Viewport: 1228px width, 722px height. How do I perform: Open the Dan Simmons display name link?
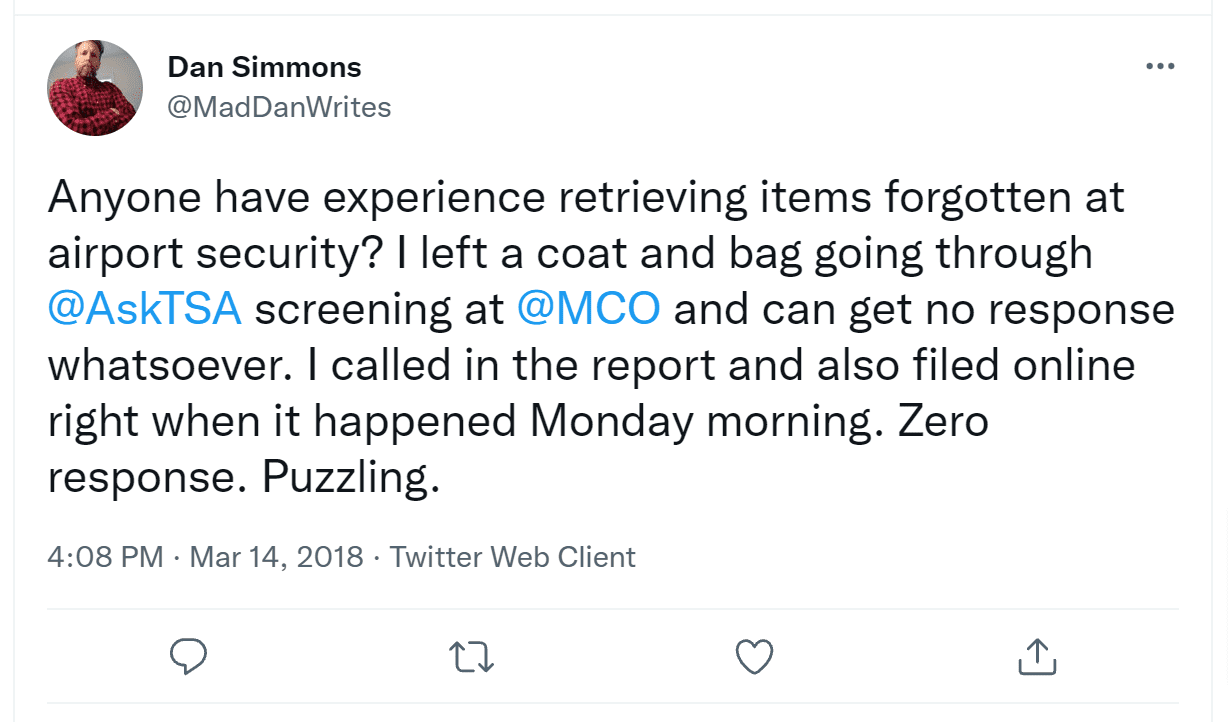[264, 68]
